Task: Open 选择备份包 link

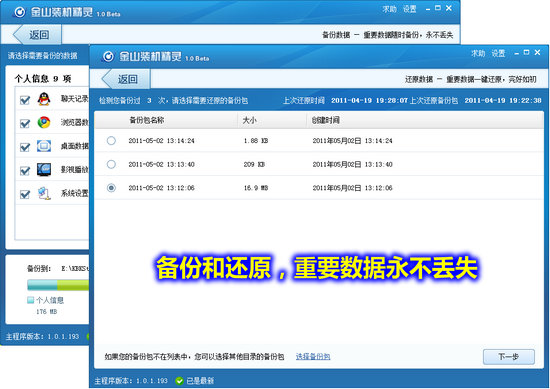Action: [313, 357]
